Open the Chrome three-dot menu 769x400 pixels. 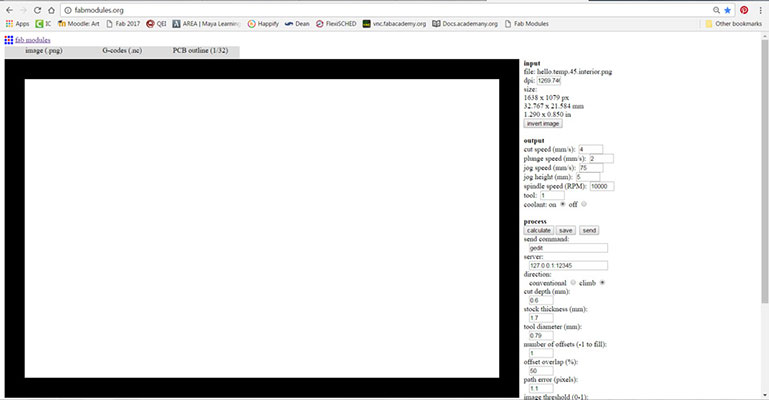tap(760, 10)
